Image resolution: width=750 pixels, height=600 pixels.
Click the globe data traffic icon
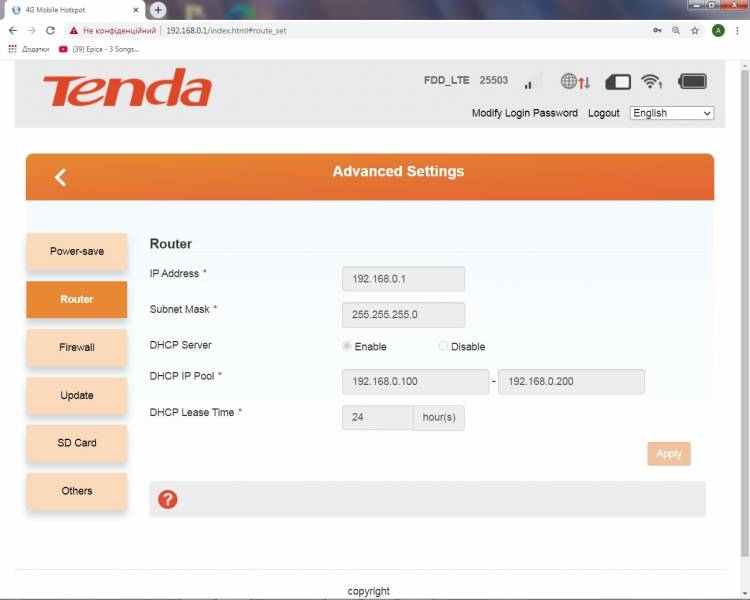click(x=575, y=81)
